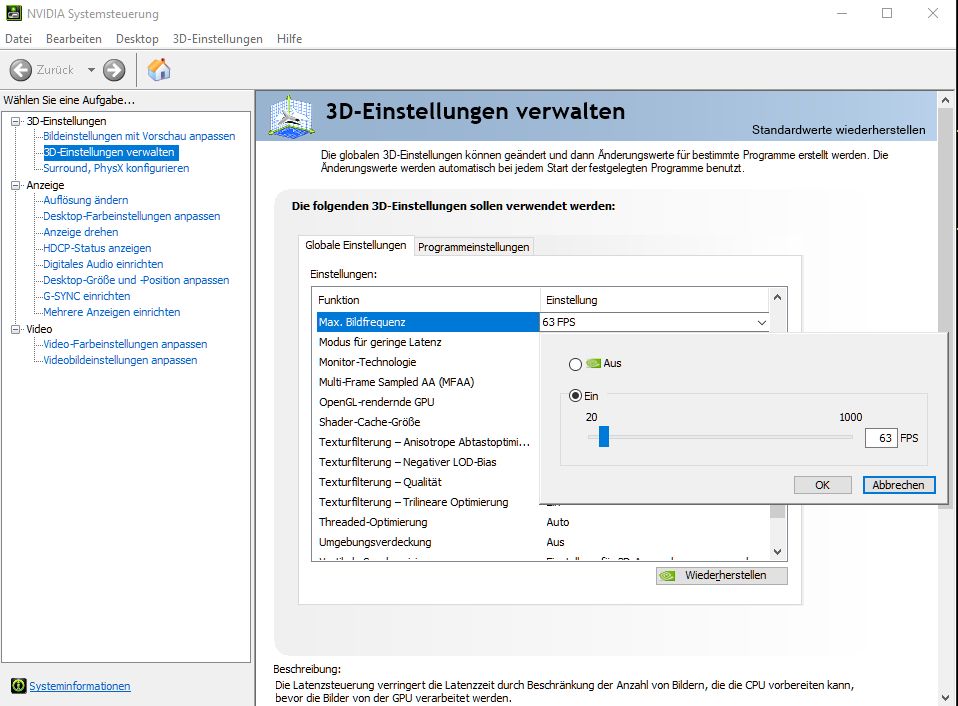
Task: Open HDCP-Status anzeigen
Action: point(97,248)
